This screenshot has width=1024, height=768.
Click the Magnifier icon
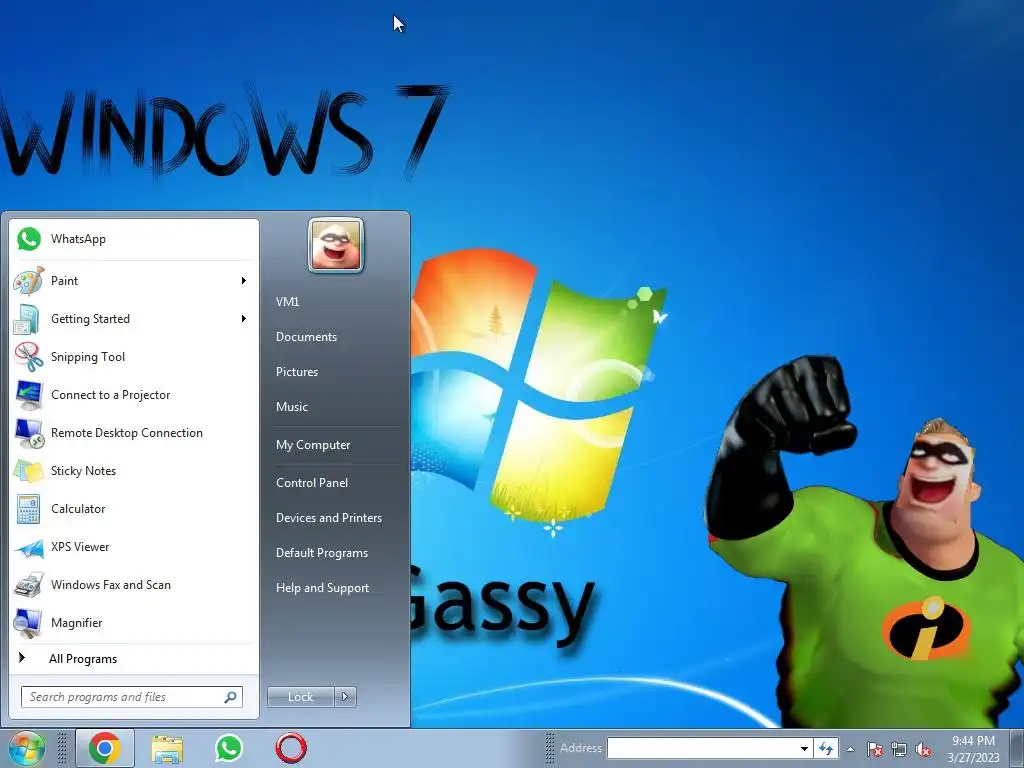(x=29, y=623)
